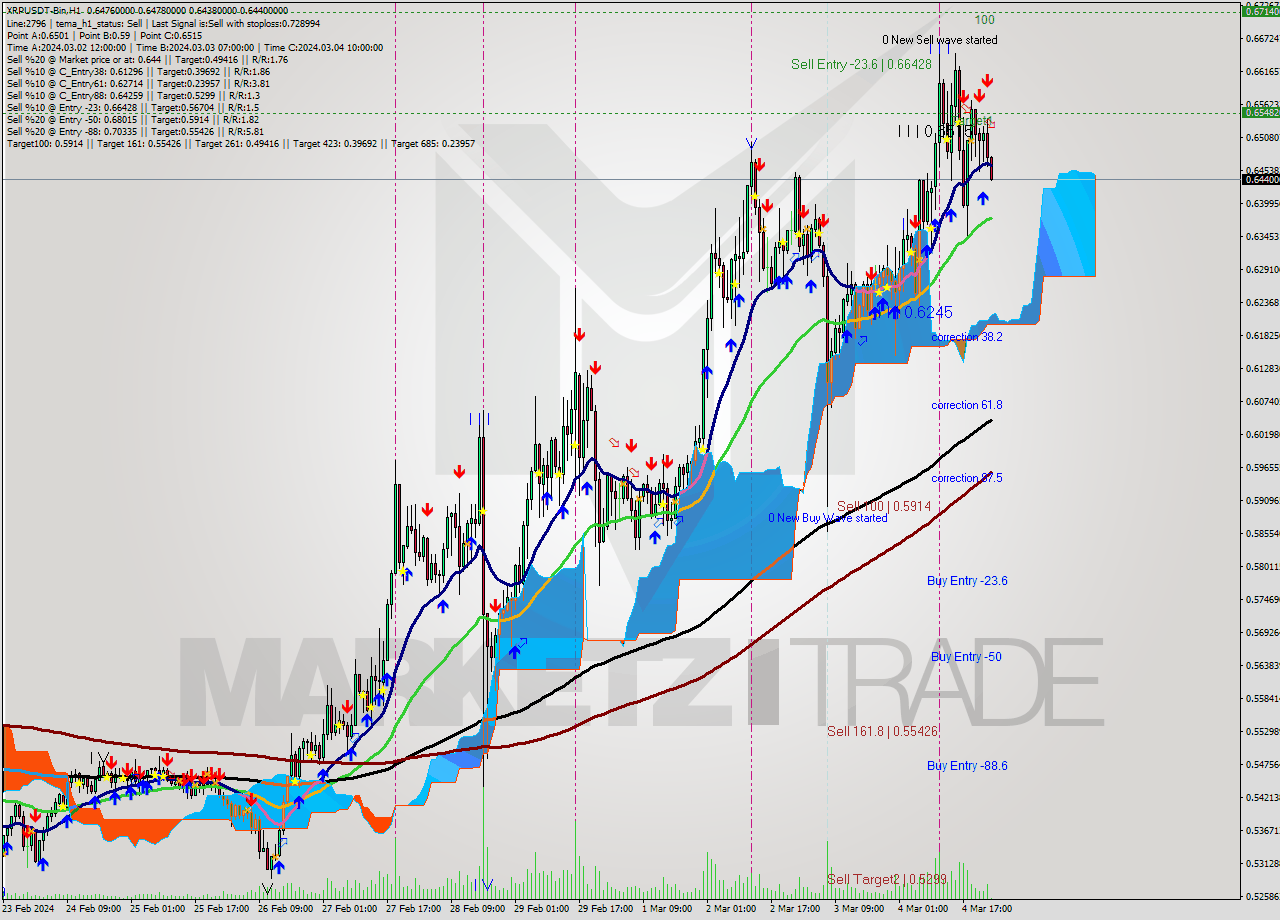1280x920 pixels.
Task: Click the '4 Mar 17:00' time axis label
Action: click(x=988, y=909)
